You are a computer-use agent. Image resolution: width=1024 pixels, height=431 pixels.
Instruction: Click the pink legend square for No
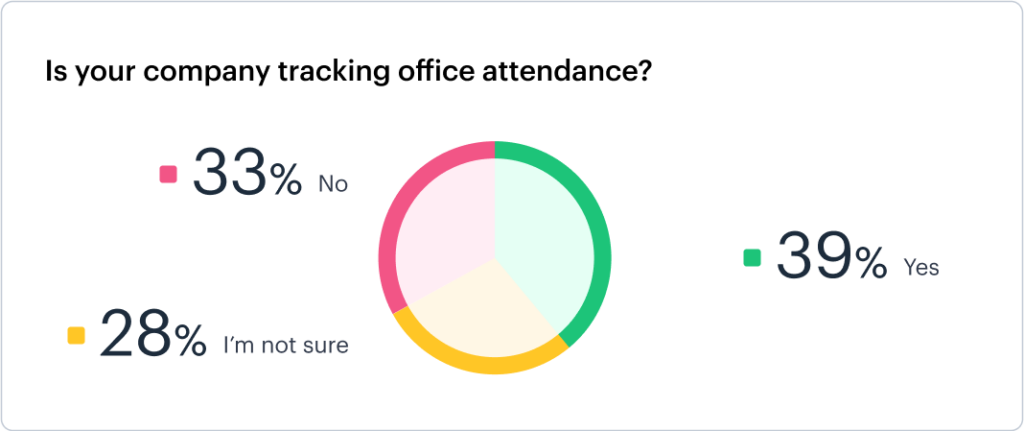click(168, 174)
